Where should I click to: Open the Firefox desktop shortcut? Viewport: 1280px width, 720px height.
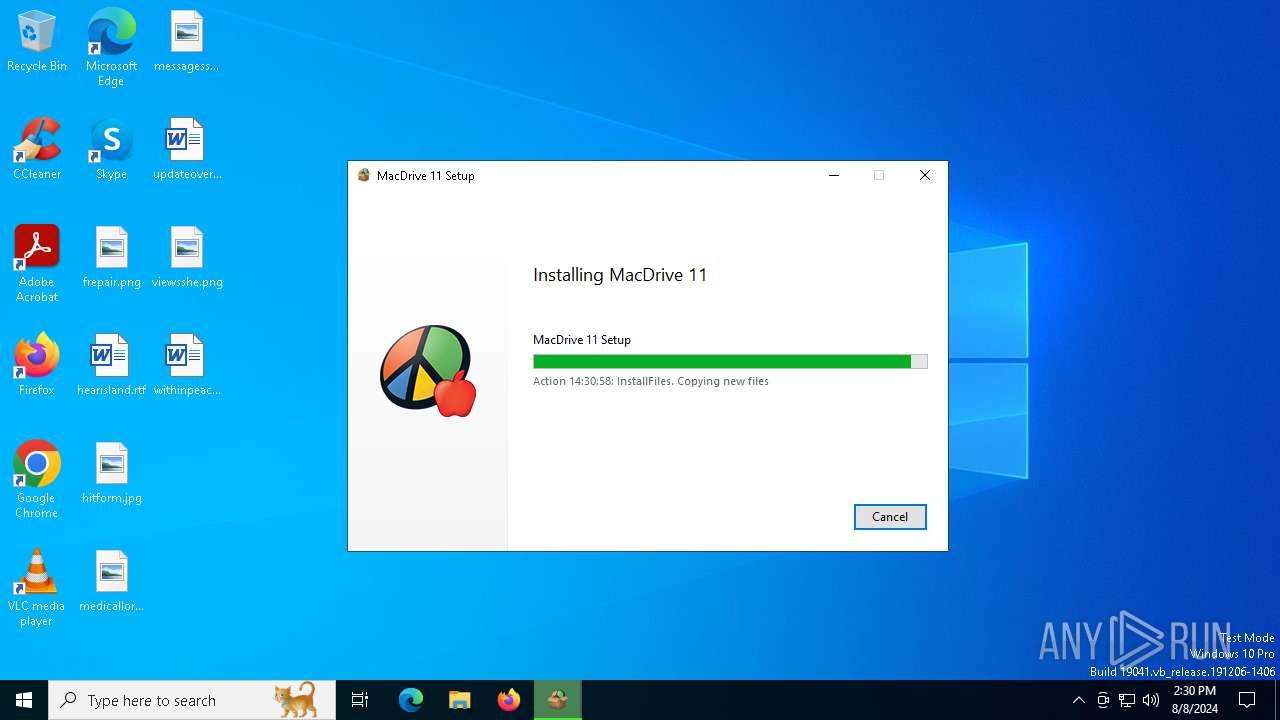pyautogui.click(x=37, y=366)
